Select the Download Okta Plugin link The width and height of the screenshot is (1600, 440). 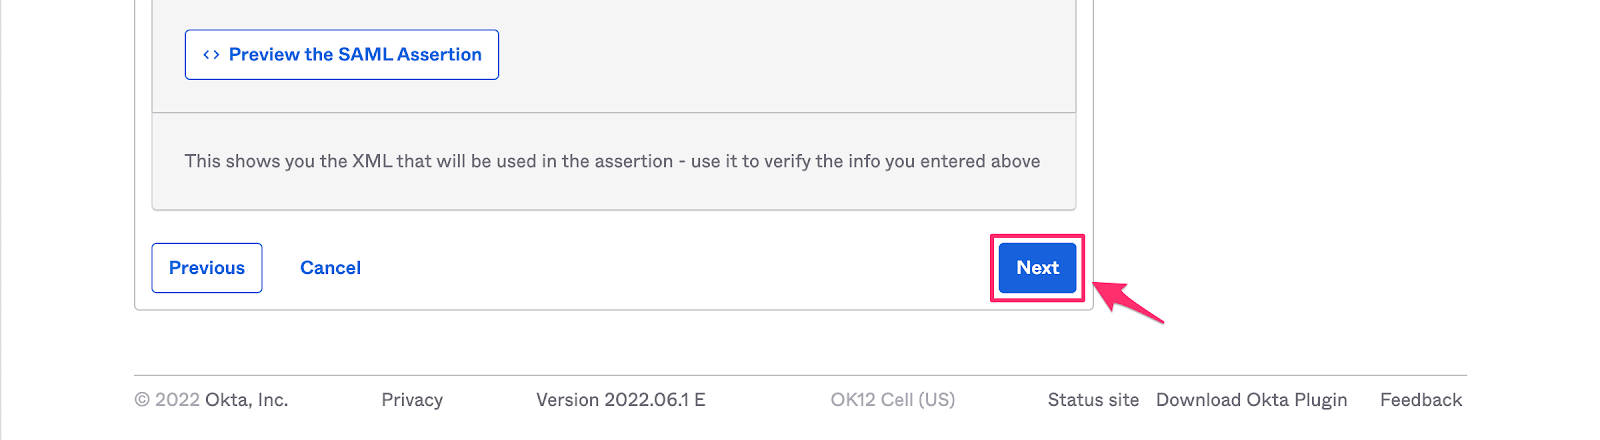tap(1252, 400)
